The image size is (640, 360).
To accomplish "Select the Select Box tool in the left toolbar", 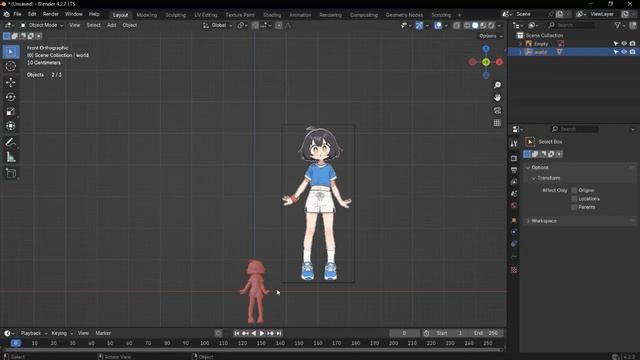I will pos(11,52).
